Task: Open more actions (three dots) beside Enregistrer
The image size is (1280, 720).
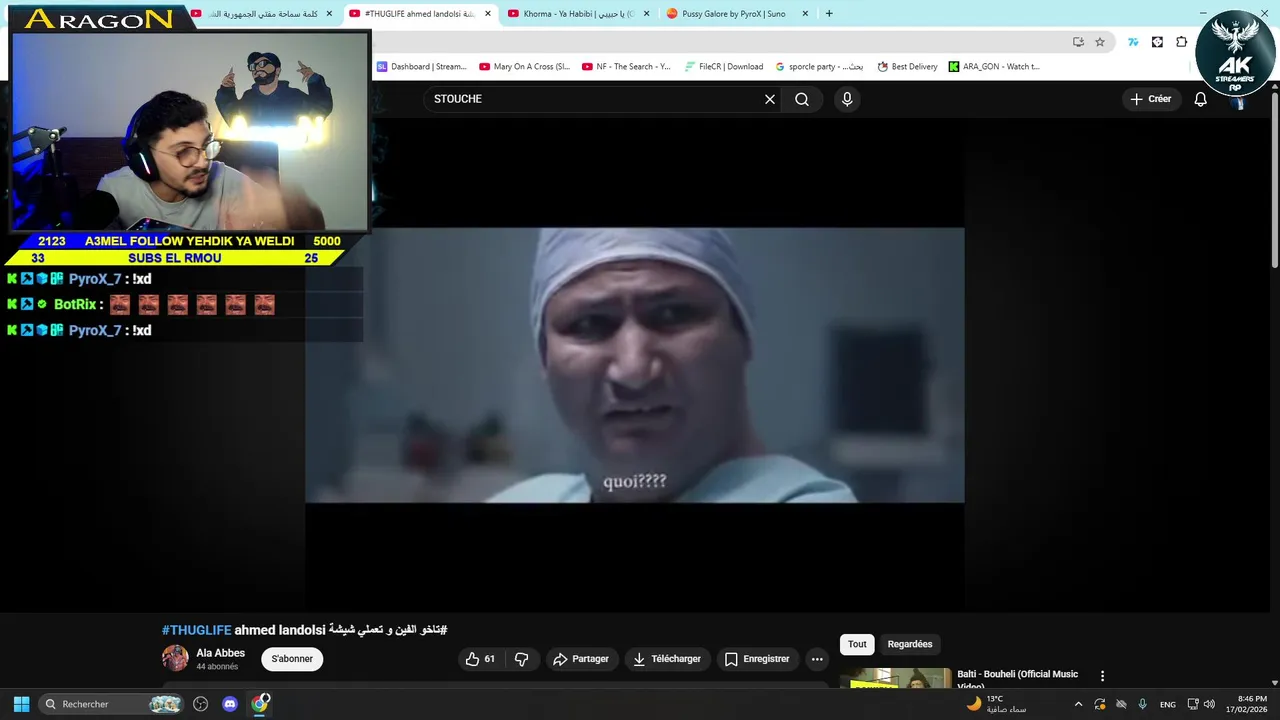Action: [x=817, y=659]
